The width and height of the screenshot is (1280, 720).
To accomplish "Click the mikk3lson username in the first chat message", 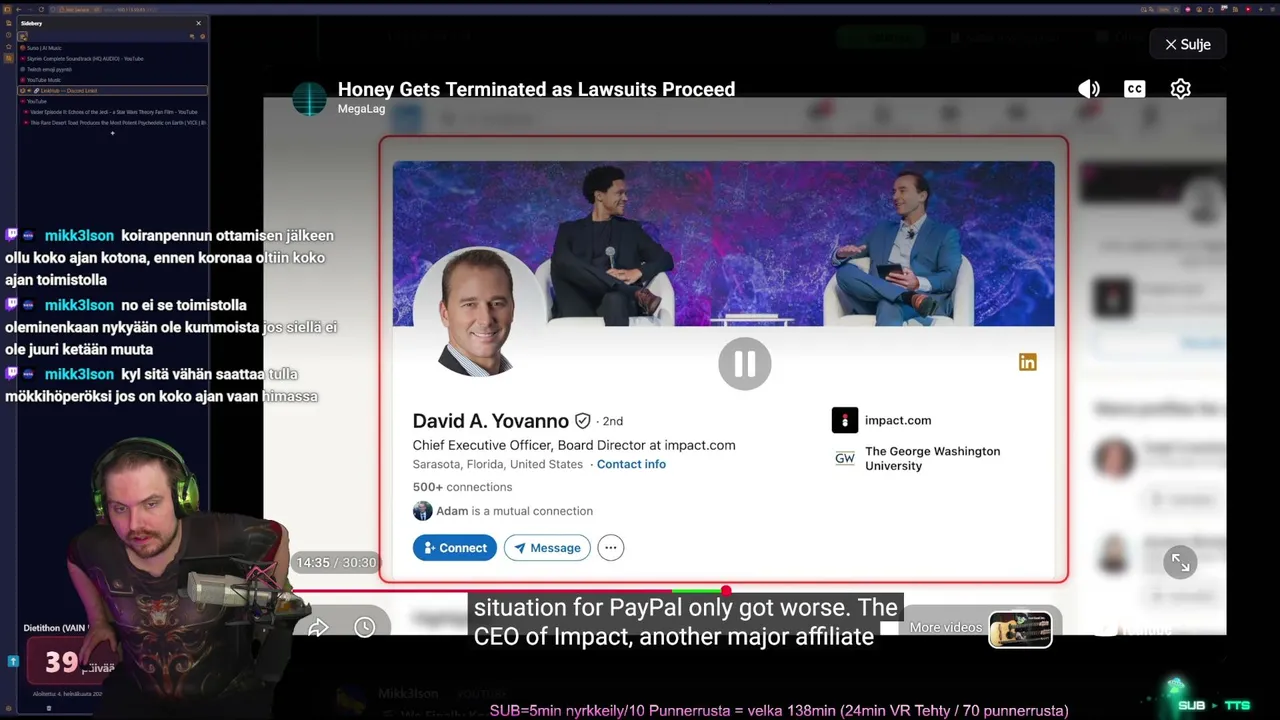I will click(79, 236).
